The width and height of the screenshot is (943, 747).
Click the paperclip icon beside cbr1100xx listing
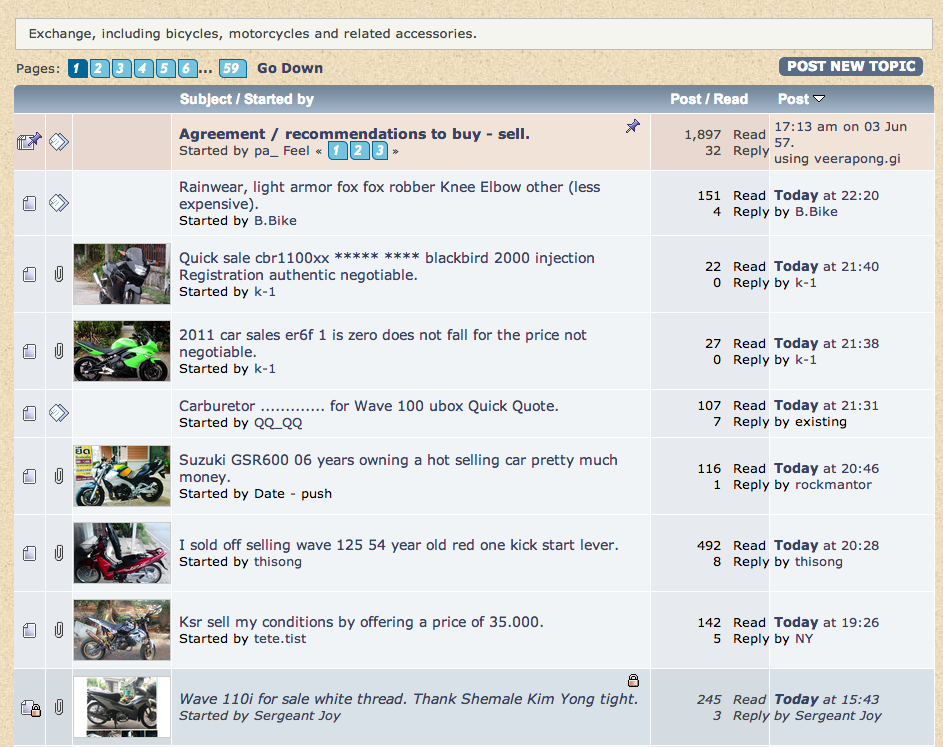click(x=59, y=274)
